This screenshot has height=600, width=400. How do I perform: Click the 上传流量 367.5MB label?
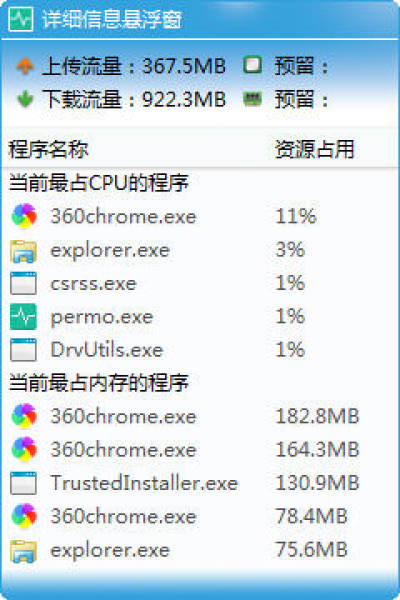click(x=134, y=66)
